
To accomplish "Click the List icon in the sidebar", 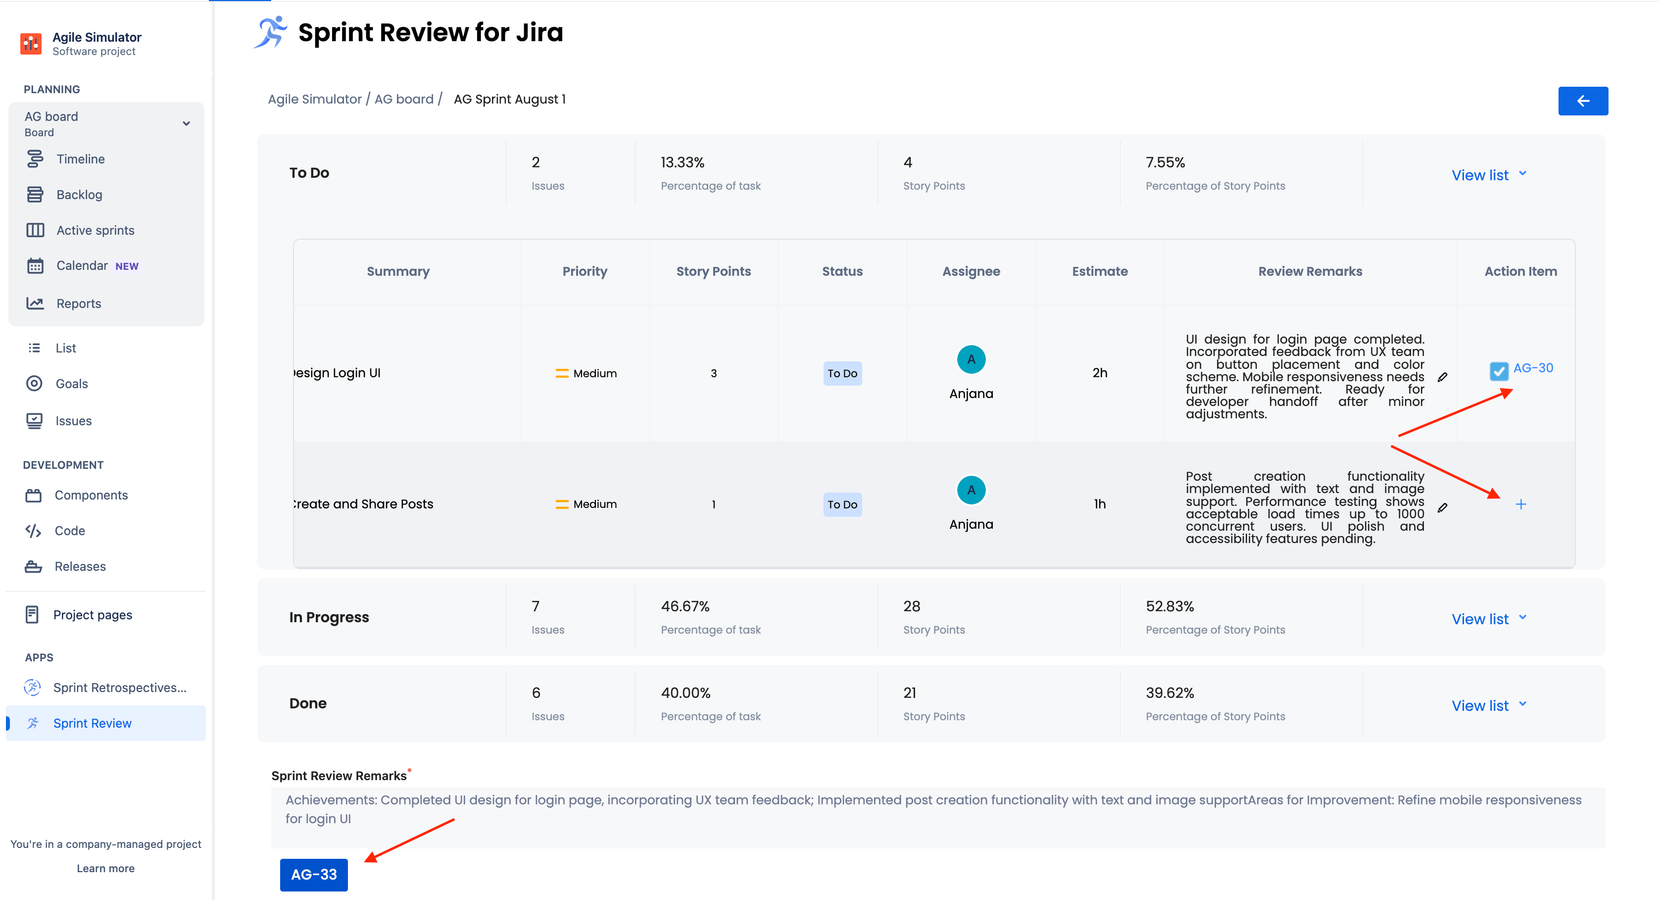I will (x=34, y=348).
